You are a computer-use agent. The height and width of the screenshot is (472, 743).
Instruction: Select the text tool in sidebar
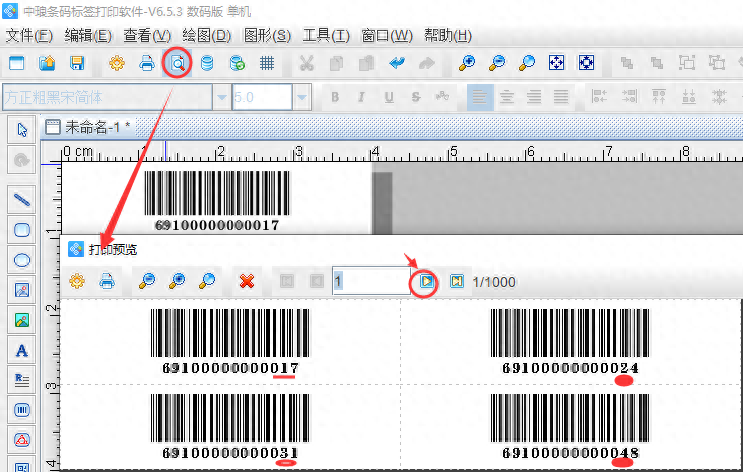point(21,351)
